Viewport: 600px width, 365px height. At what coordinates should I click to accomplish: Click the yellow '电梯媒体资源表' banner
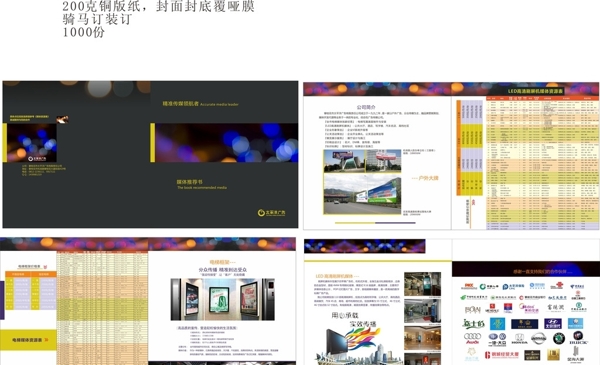pyautogui.click(x=28, y=340)
